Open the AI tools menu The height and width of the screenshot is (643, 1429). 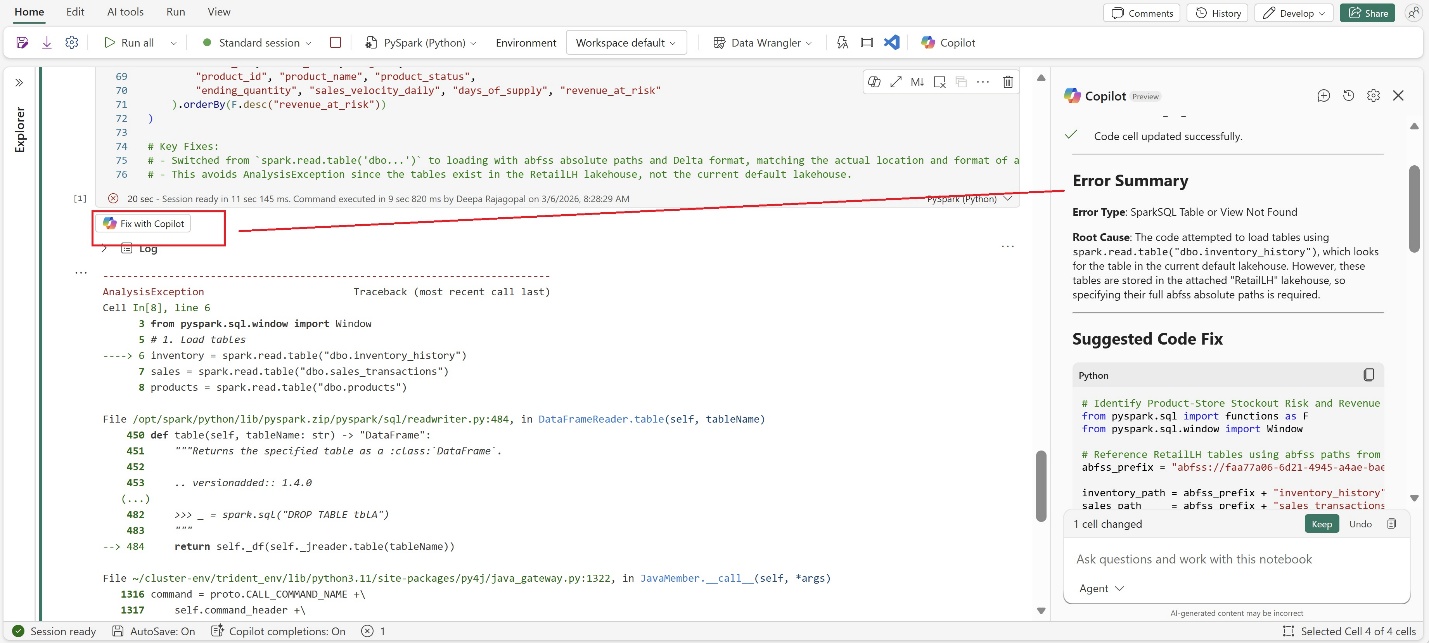(x=124, y=12)
